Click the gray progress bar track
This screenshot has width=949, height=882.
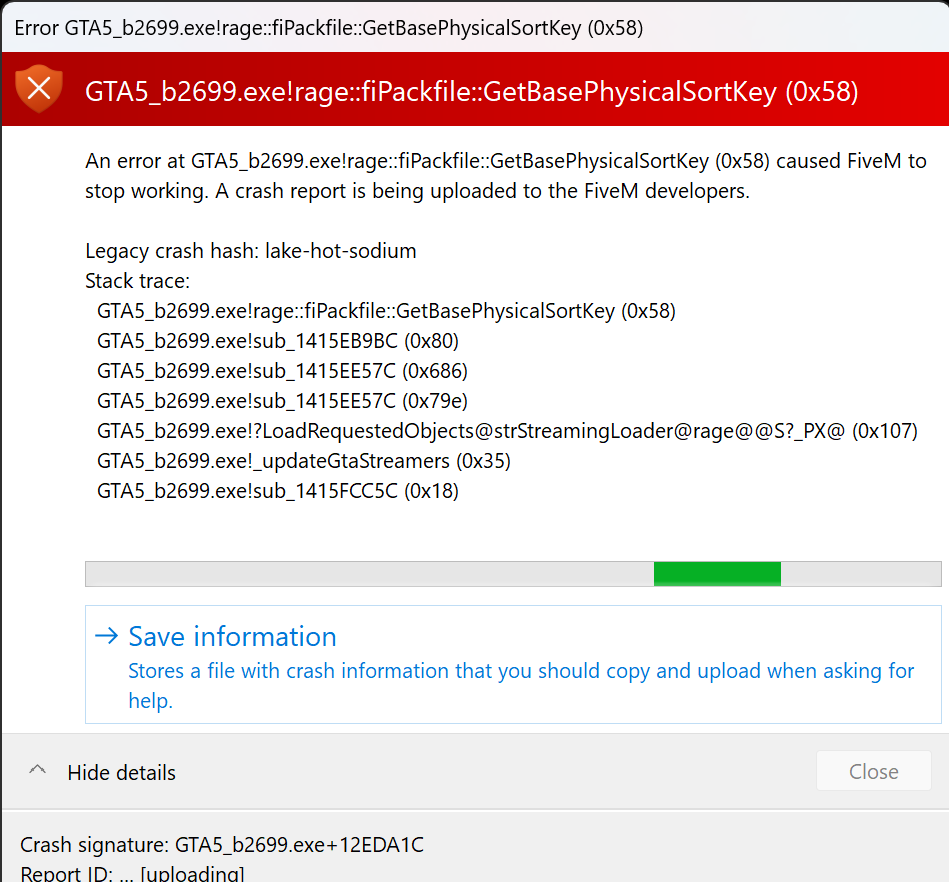(x=368, y=573)
